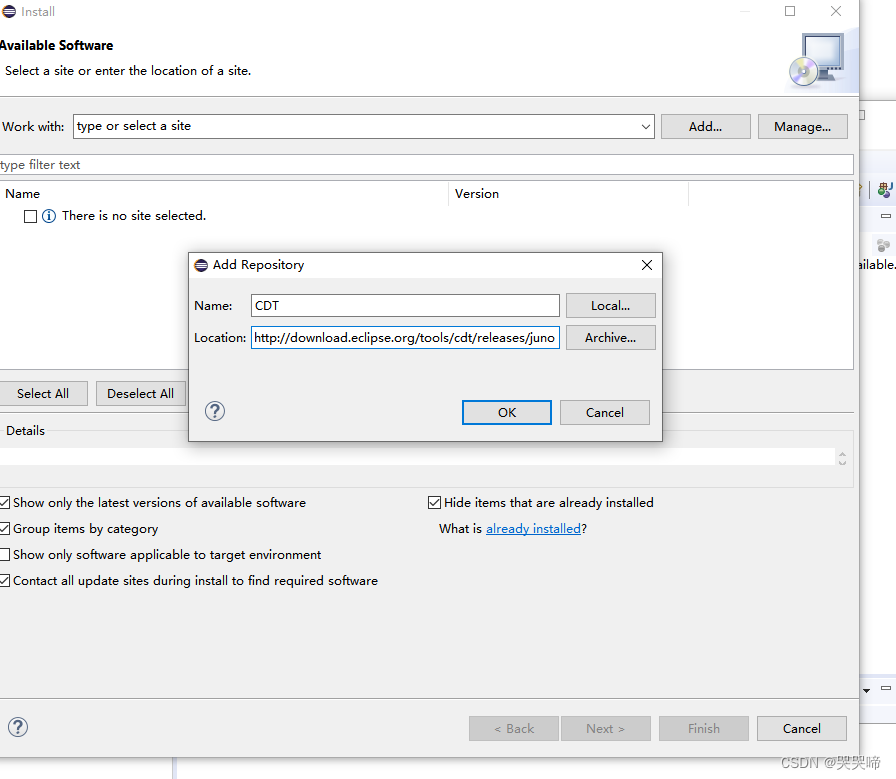Click the Details text area
Screen dimensions: 896x779
[x=417, y=457]
